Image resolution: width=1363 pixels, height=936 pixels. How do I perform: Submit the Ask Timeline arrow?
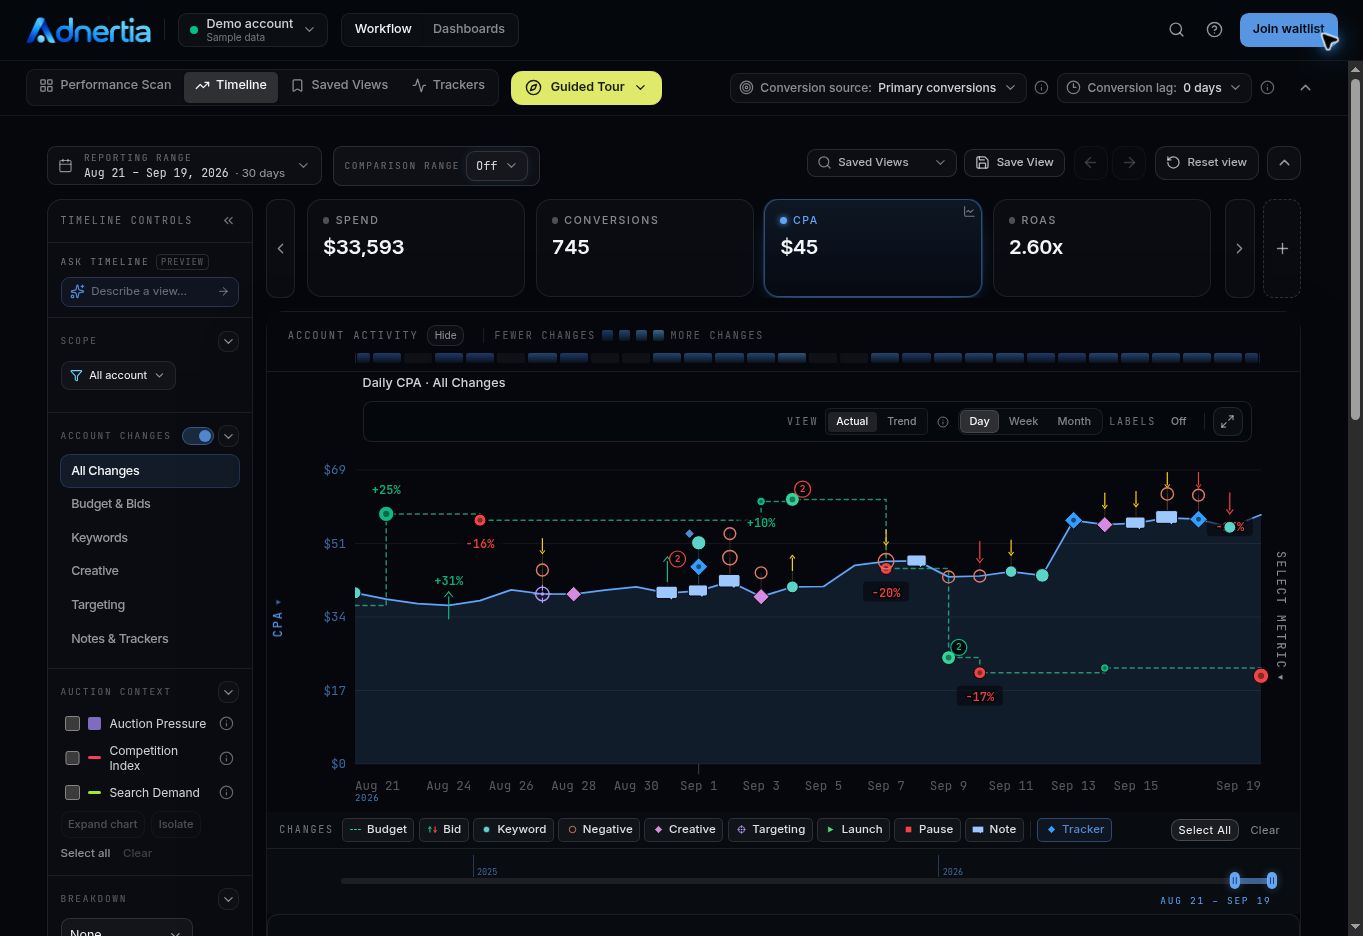click(x=223, y=291)
